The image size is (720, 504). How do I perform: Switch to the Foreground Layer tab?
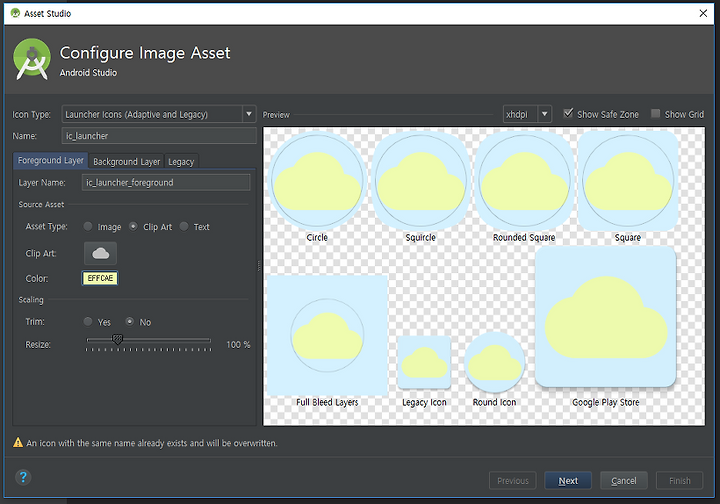point(51,160)
